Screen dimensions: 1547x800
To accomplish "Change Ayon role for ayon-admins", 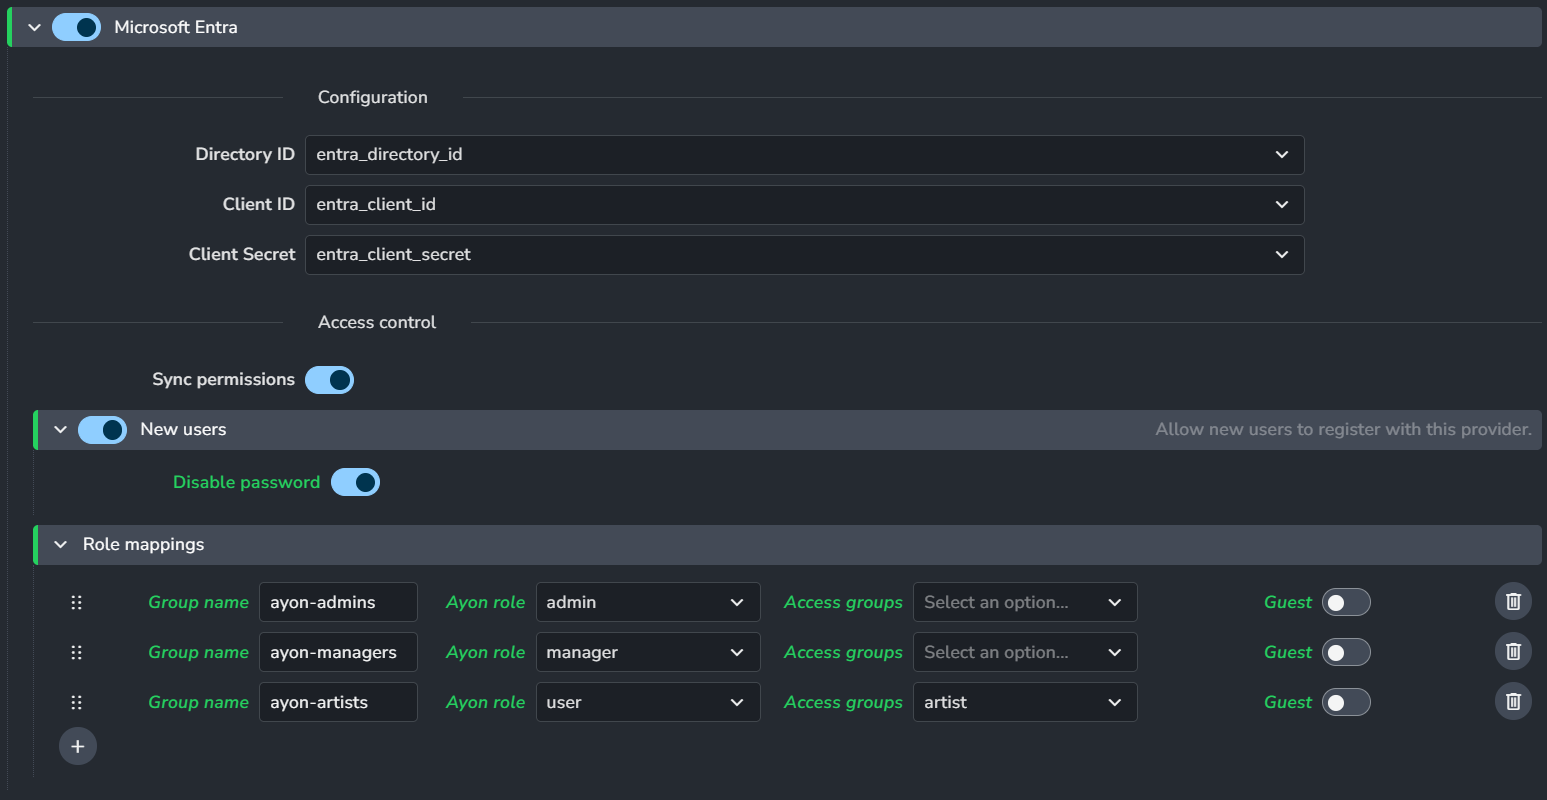I will [x=648, y=602].
